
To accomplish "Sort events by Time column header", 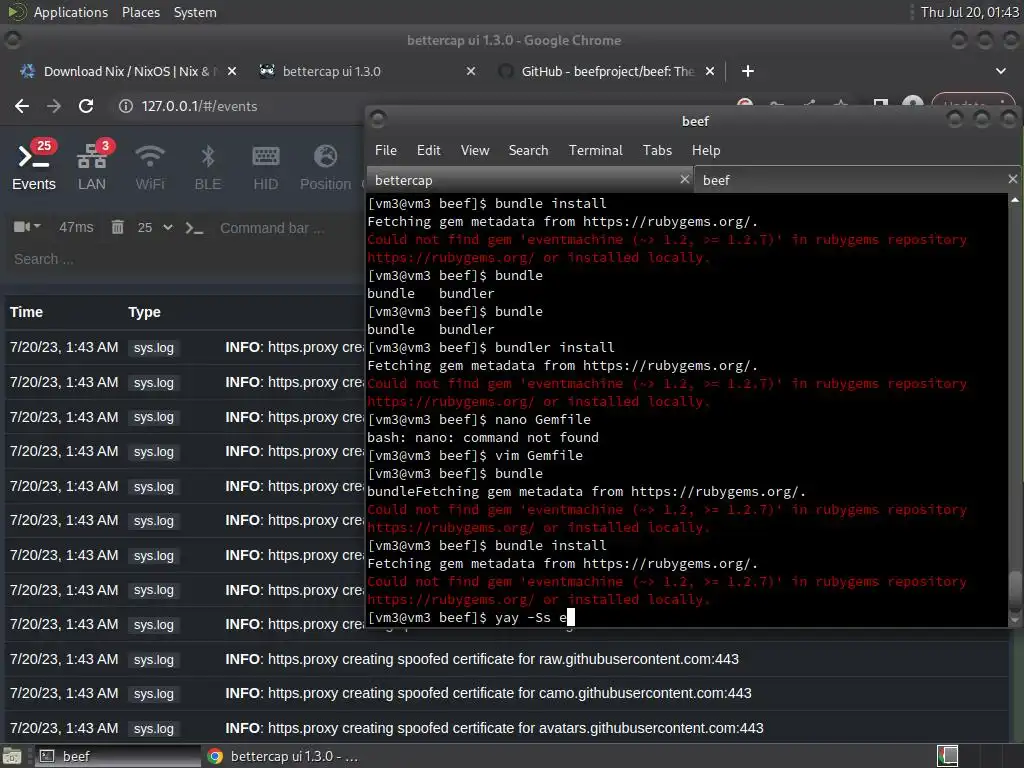I will point(26,312).
